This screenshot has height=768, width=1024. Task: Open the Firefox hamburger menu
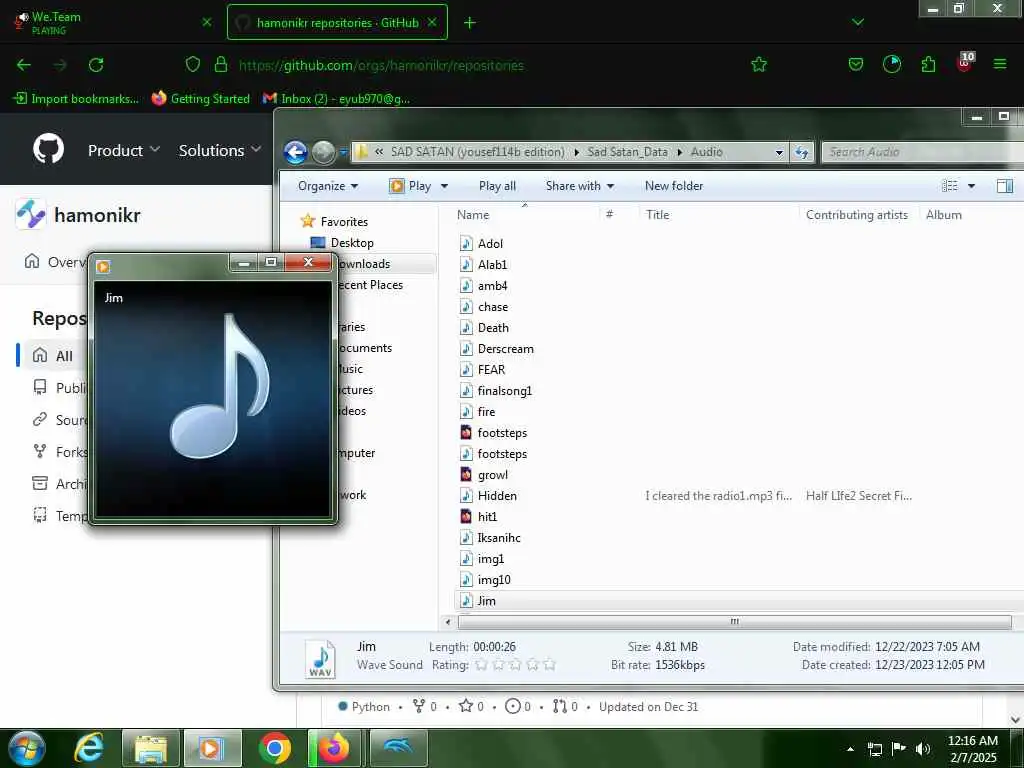(1000, 64)
